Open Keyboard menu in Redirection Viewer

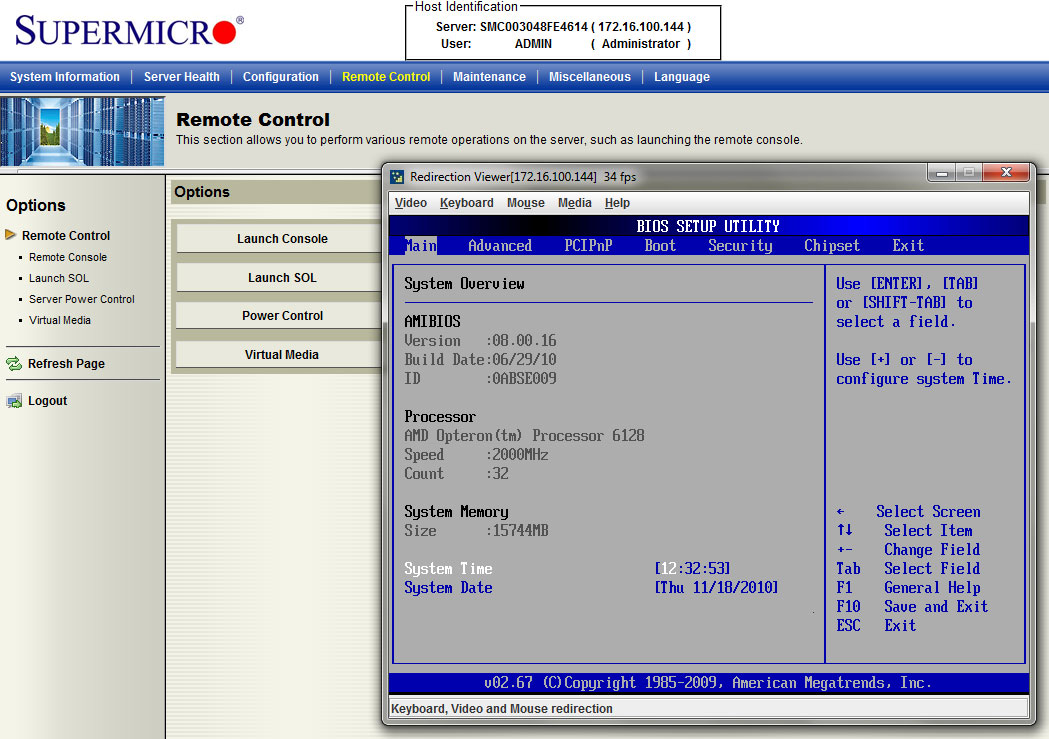coord(466,203)
